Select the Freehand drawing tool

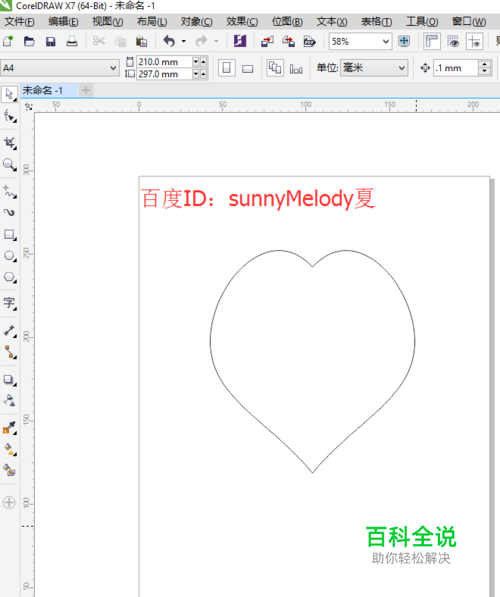(x=9, y=192)
